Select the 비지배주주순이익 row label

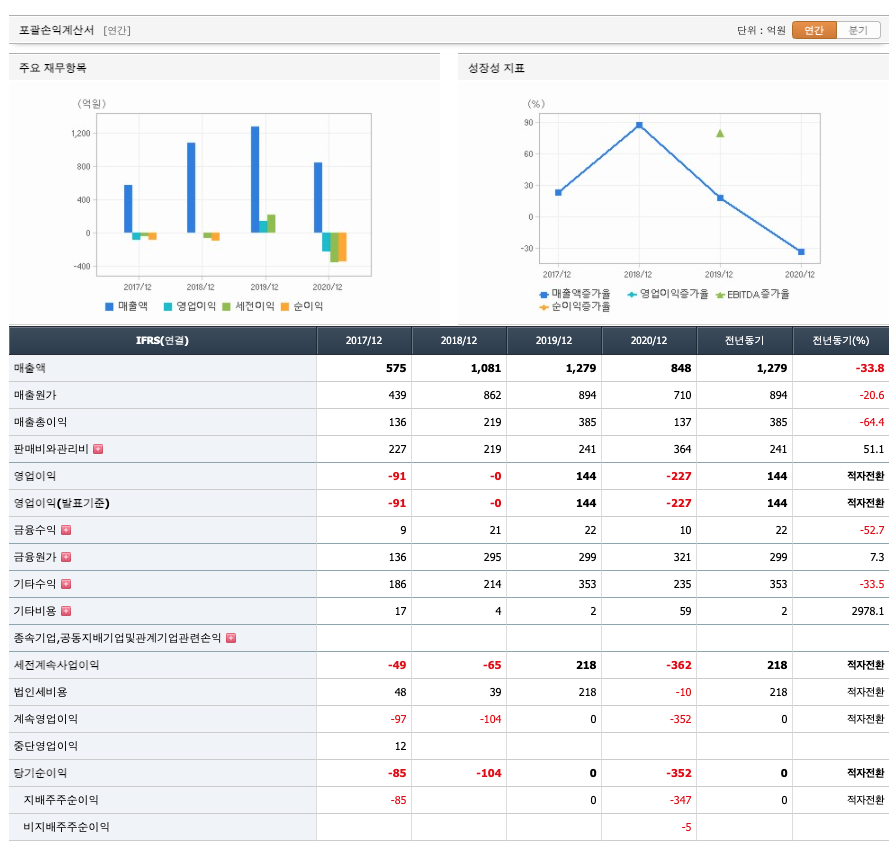[66, 827]
